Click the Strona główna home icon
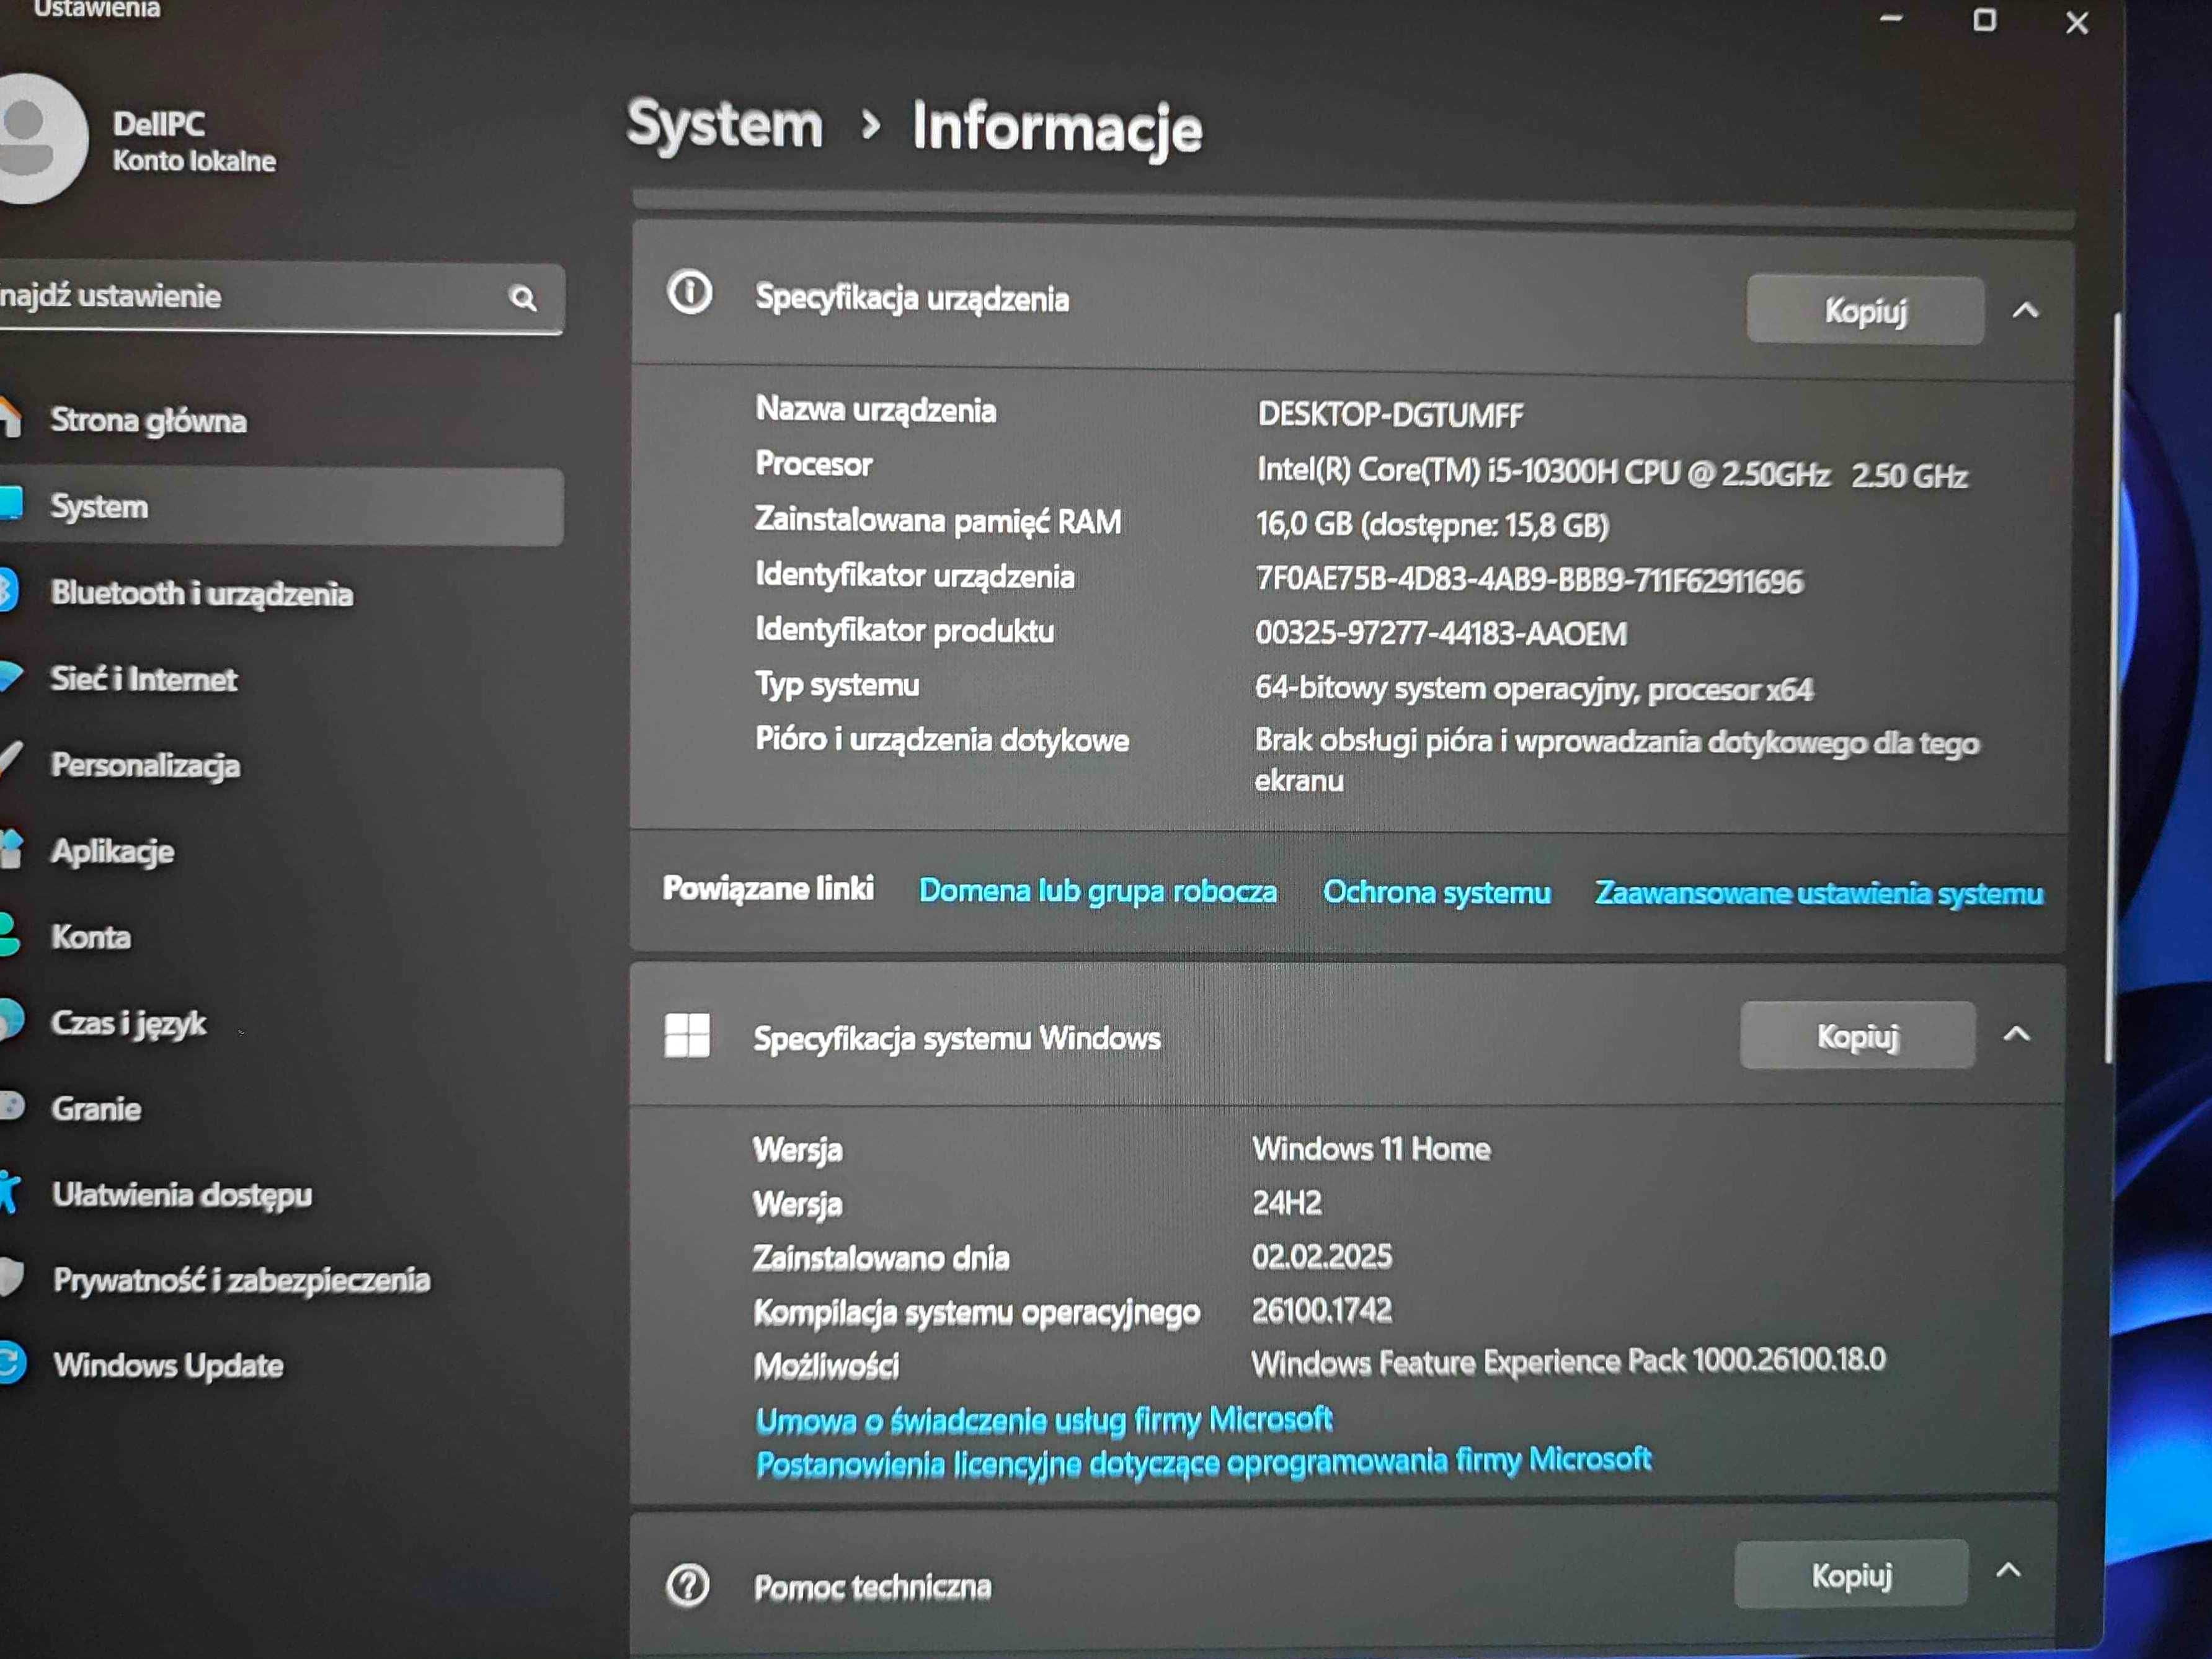The width and height of the screenshot is (2212, 1659). [x=10, y=418]
